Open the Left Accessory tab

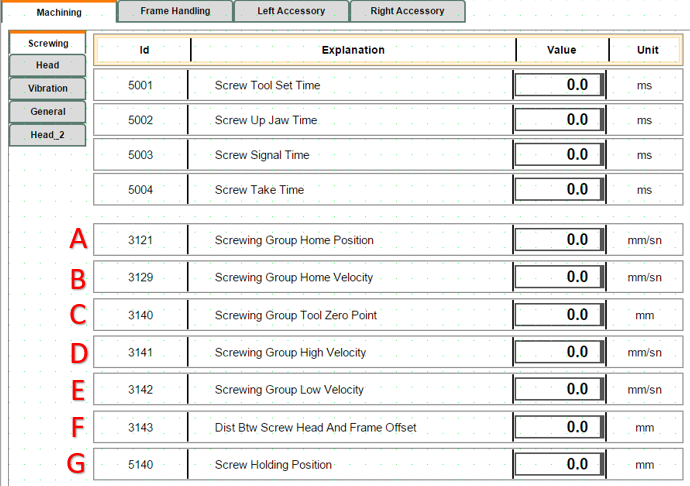[291, 11]
